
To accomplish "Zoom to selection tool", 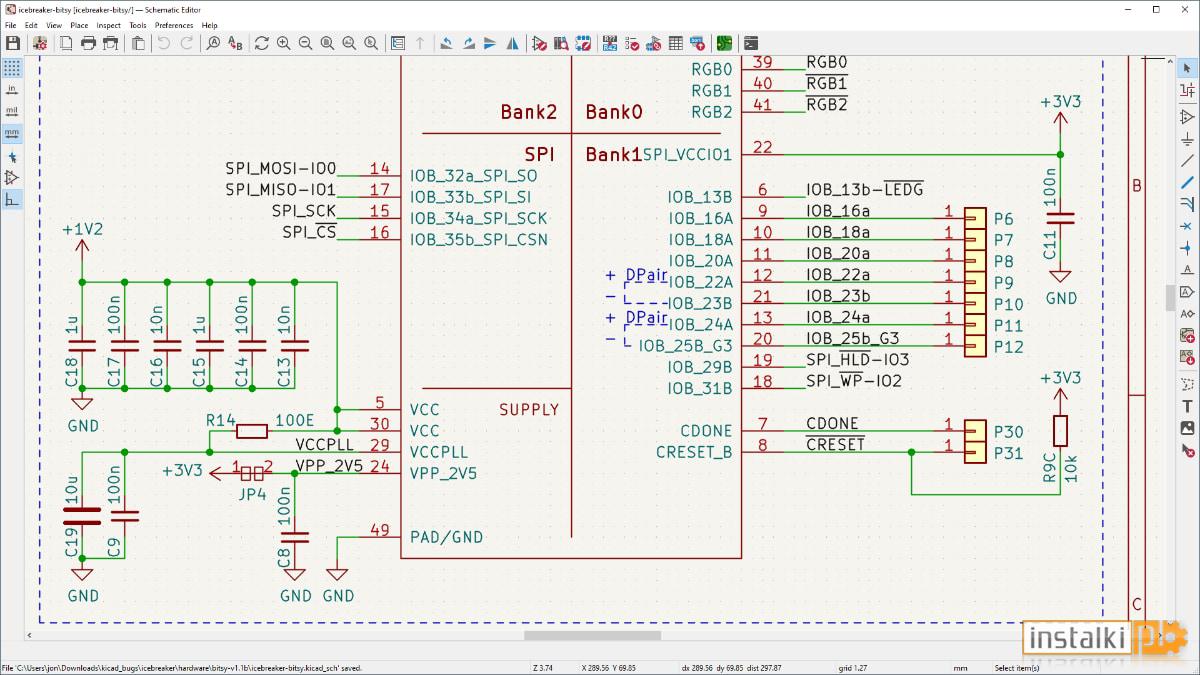I will 372,43.
